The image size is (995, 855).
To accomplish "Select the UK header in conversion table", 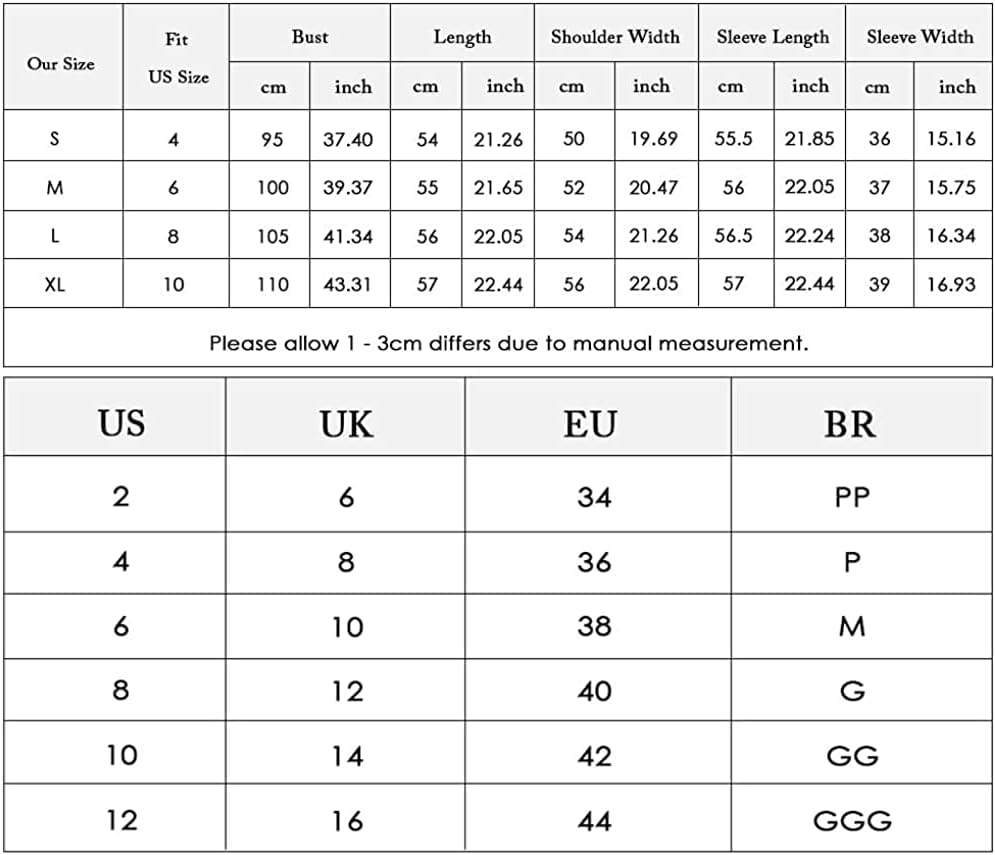I will [x=346, y=423].
